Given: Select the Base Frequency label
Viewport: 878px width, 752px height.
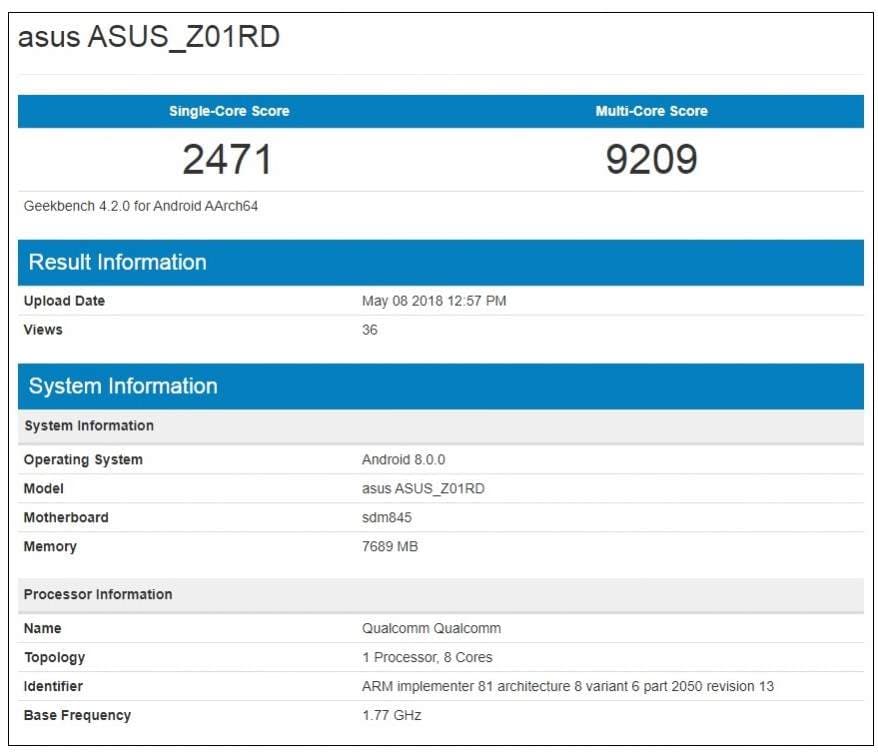Looking at the screenshot, I should pos(77,716).
